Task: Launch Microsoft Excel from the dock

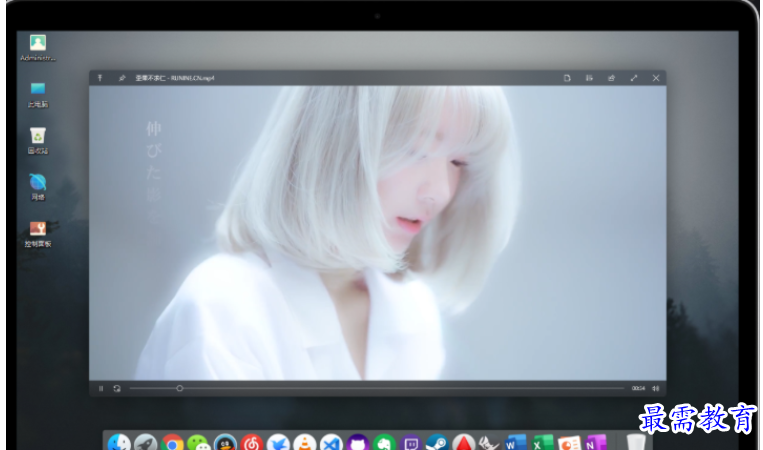Action: pyautogui.click(x=542, y=443)
